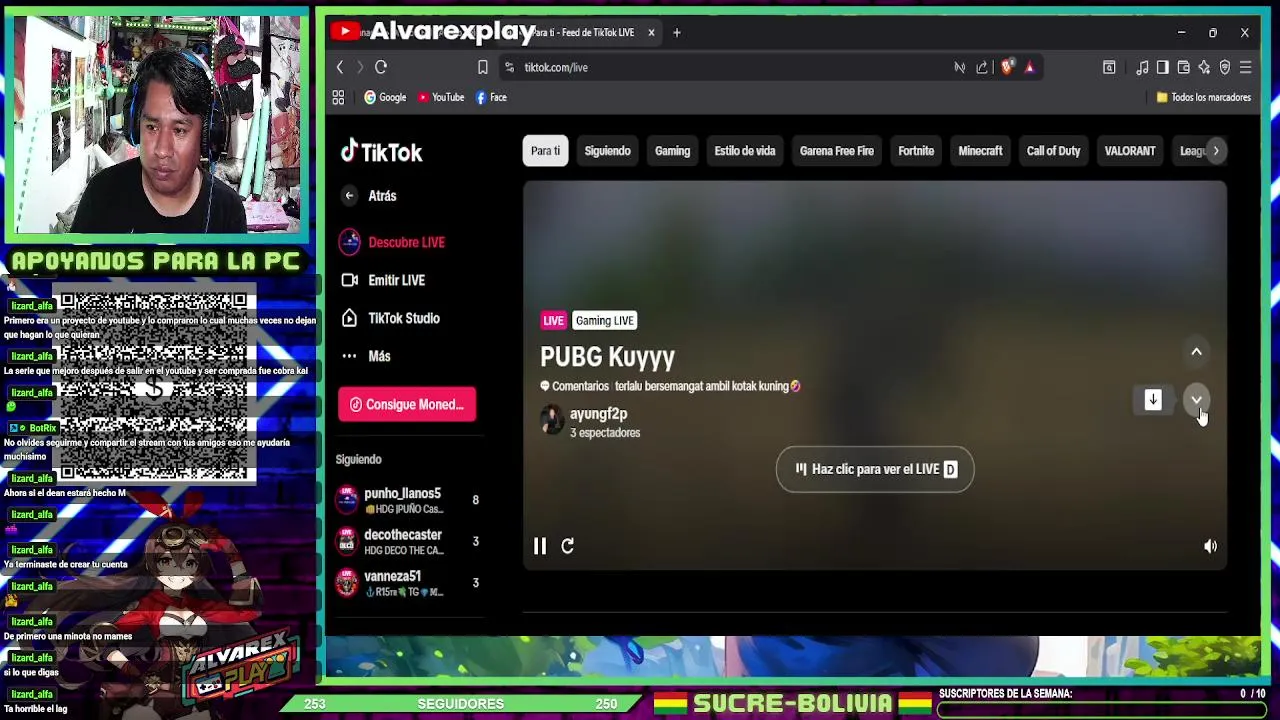Open the YouTube bookmark

(441, 97)
